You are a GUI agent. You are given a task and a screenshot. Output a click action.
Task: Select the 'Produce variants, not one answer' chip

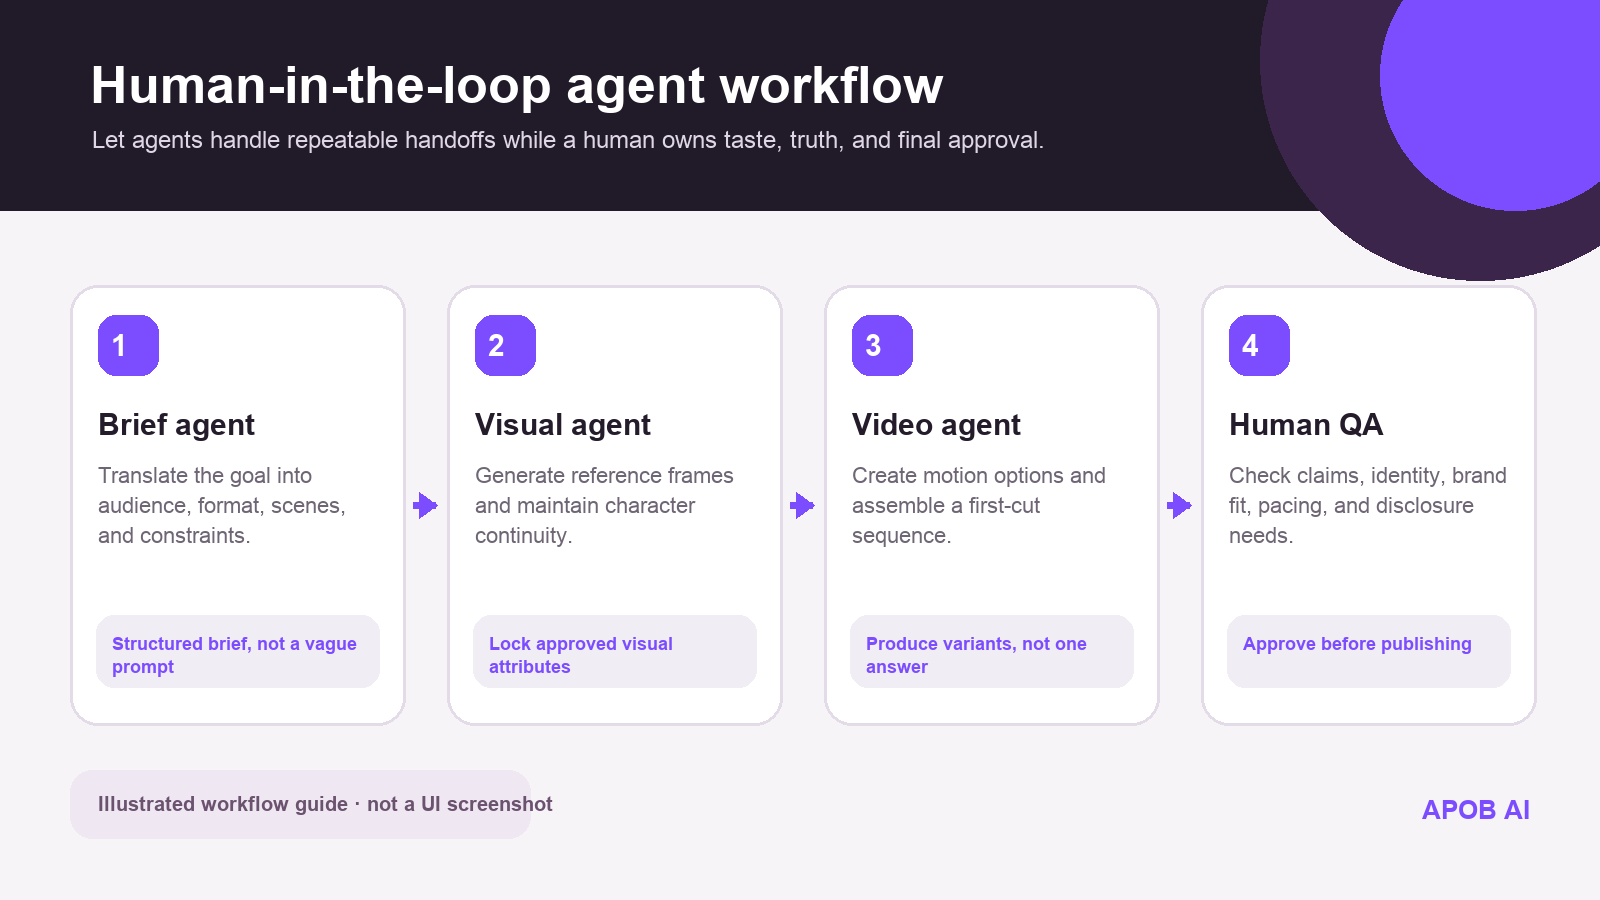[x=992, y=652]
